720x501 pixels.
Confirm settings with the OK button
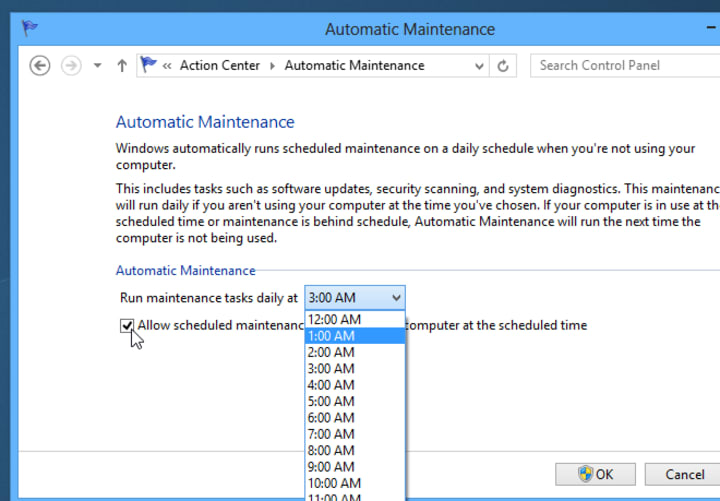point(595,474)
